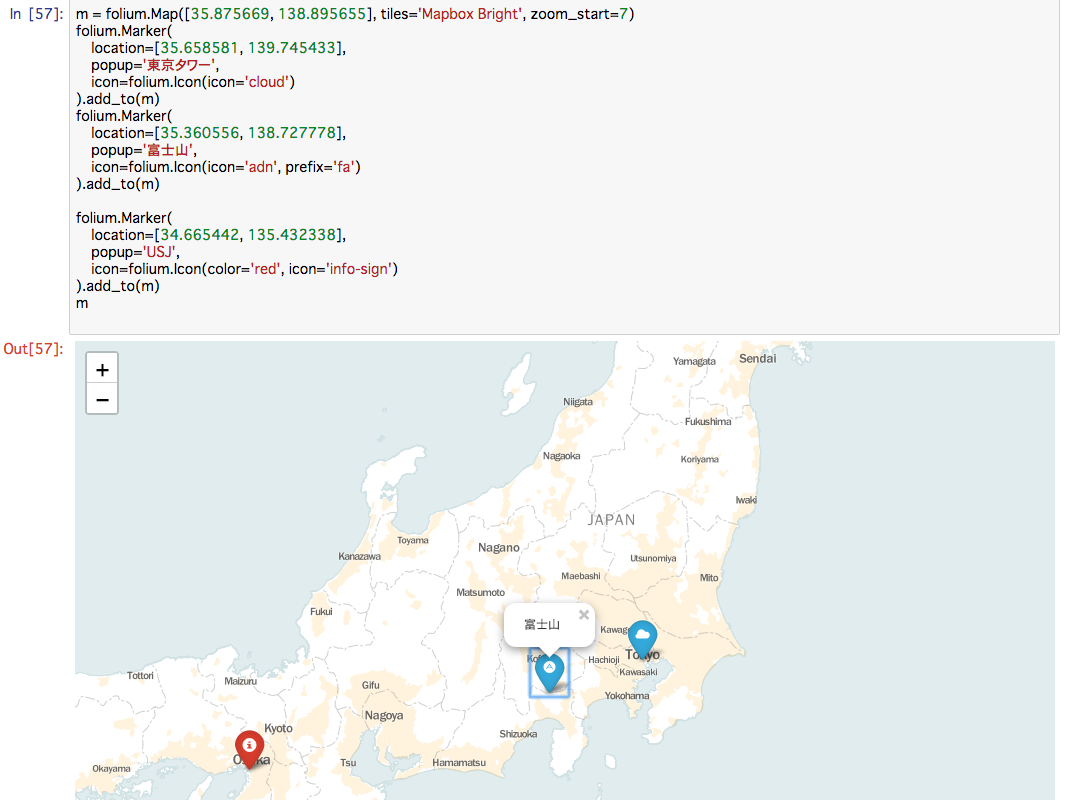Click the Kyoto label on the map
This screenshot has height=800, width=1074.
(277, 729)
